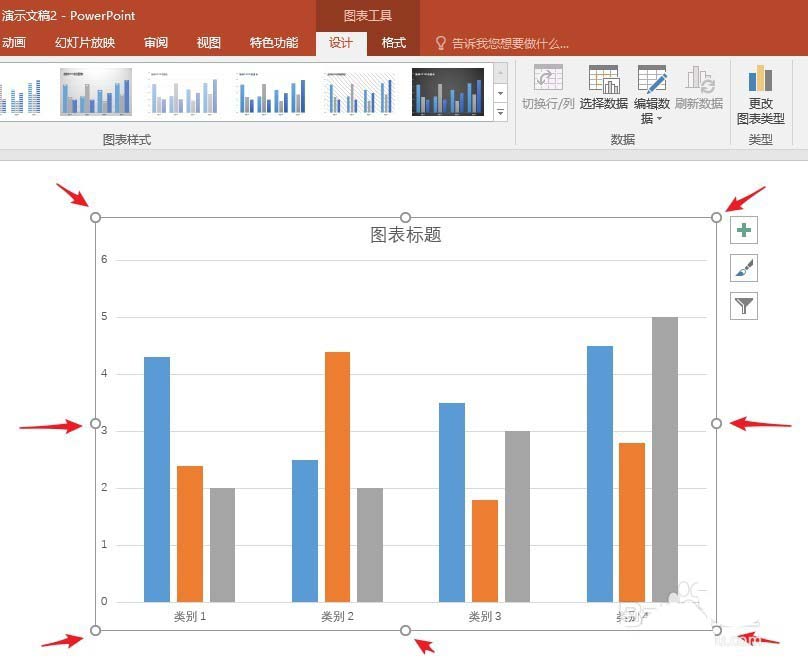808x668 pixels.
Task: Select the bottom-middle chart sizing handle
Action: 406,630
